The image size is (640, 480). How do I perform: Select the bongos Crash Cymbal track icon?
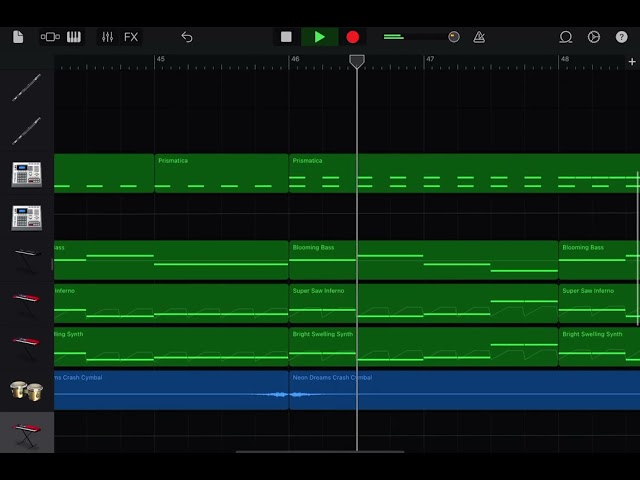[27, 391]
